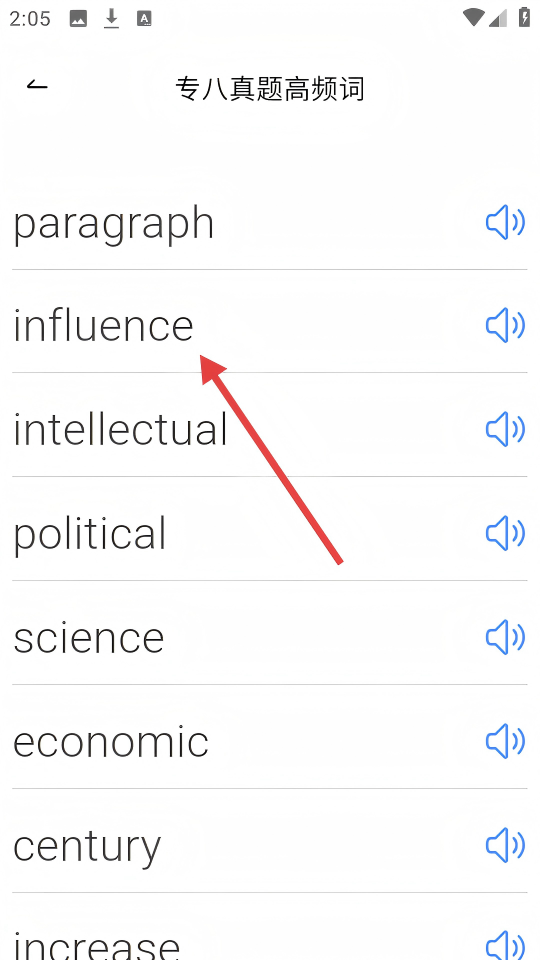Play pronunciation of influence
540x960 pixels.
[x=505, y=325]
